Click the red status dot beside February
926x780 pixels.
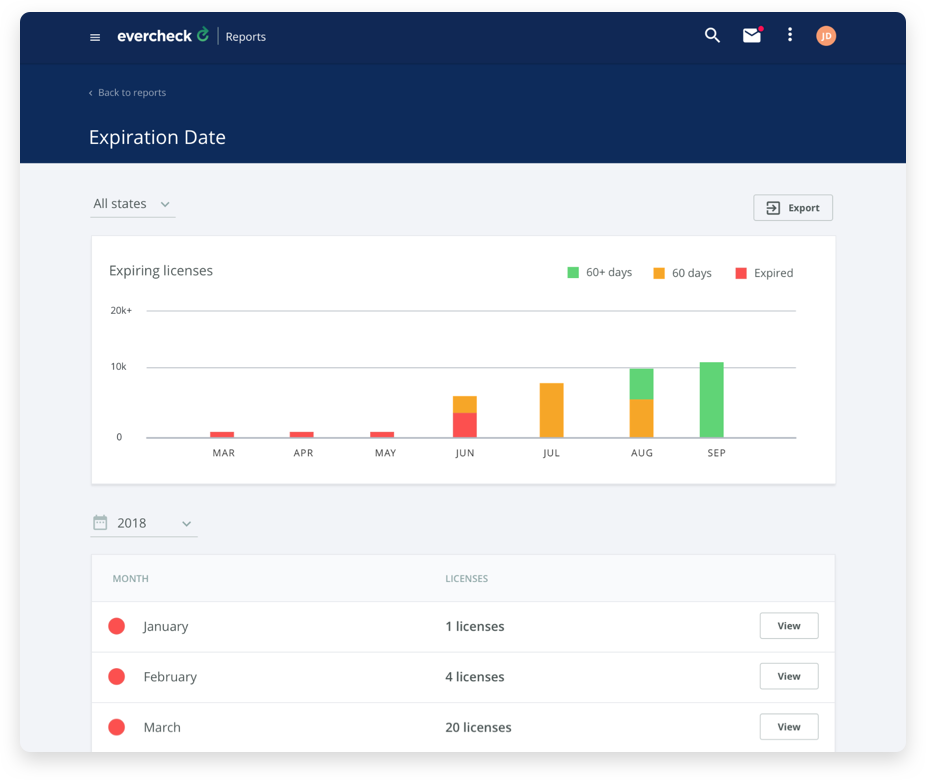(x=116, y=676)
